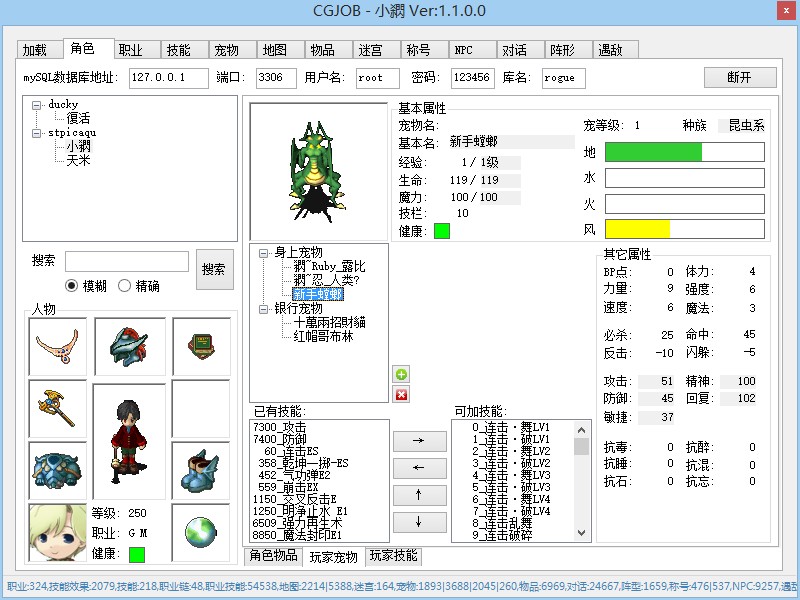The width and height of the screenshot is (800, 600).
Task: Click the 搜索 search button
Action: tap(214, 269)
